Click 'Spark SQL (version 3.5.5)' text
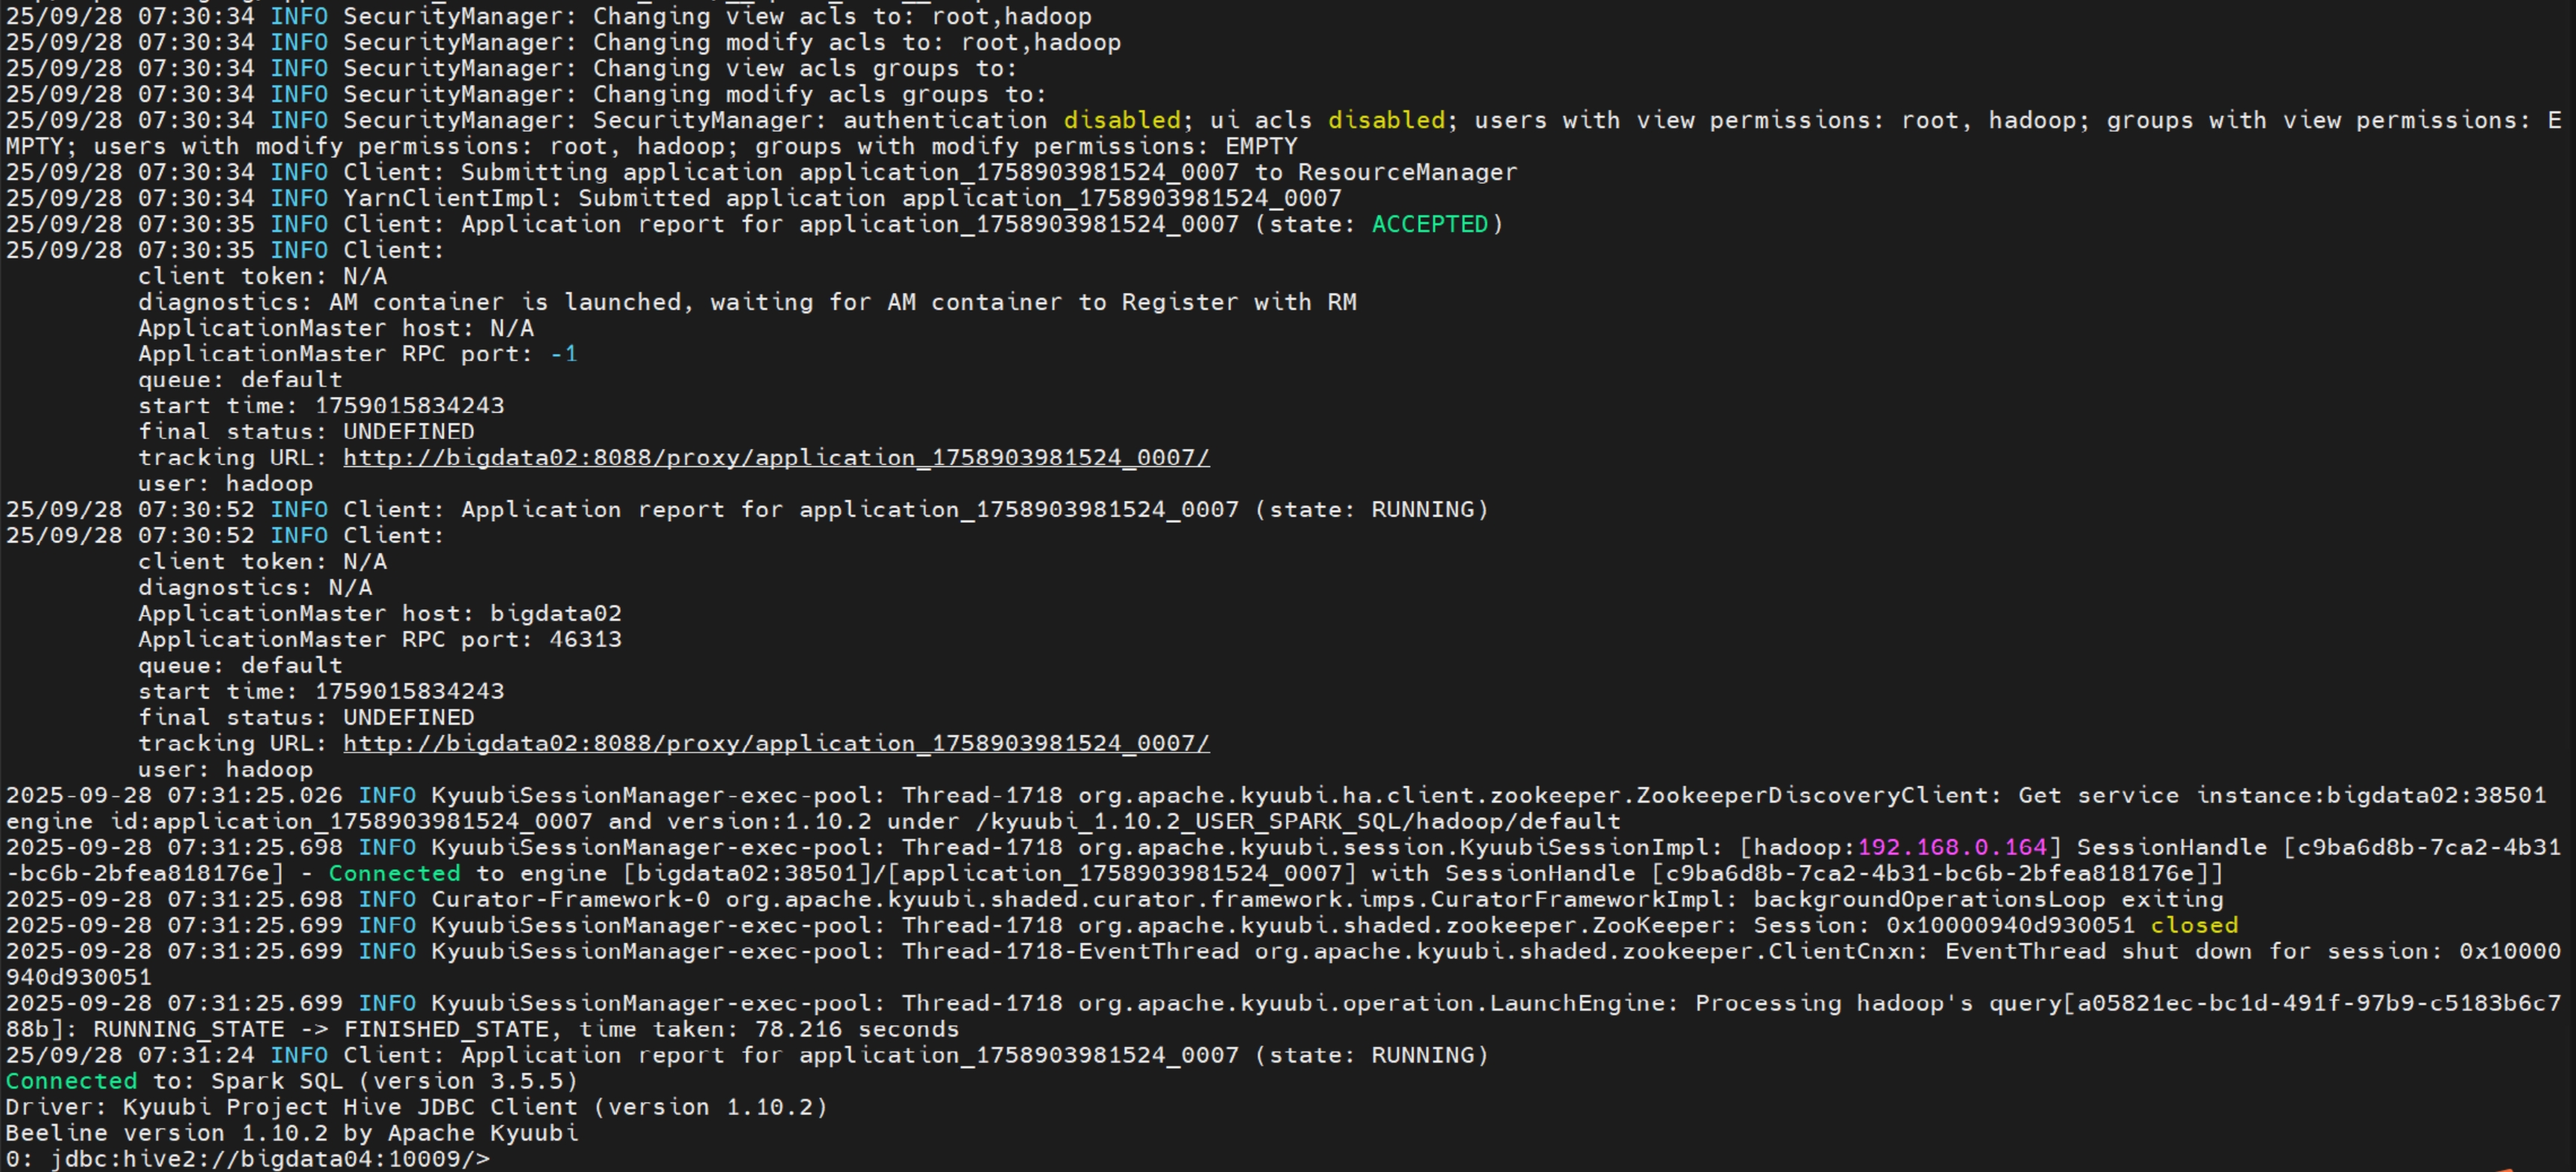Screen dimensions: 2576x1172 [x=394, y=1081]
